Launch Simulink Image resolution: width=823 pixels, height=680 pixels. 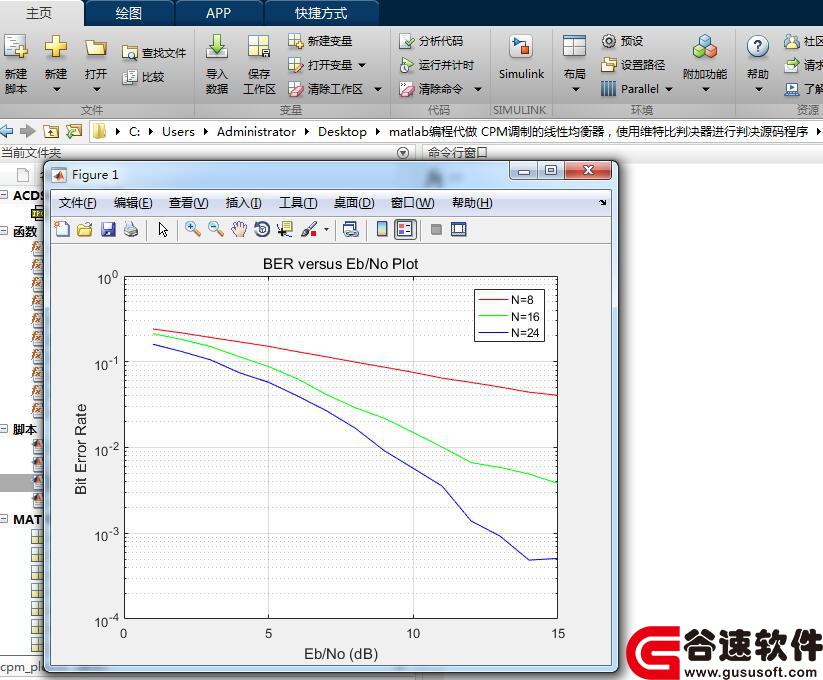521,58
